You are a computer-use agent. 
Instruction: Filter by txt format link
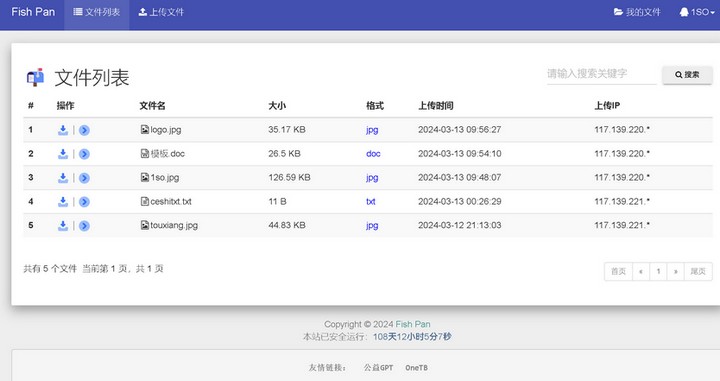click(x=371, y=202)
